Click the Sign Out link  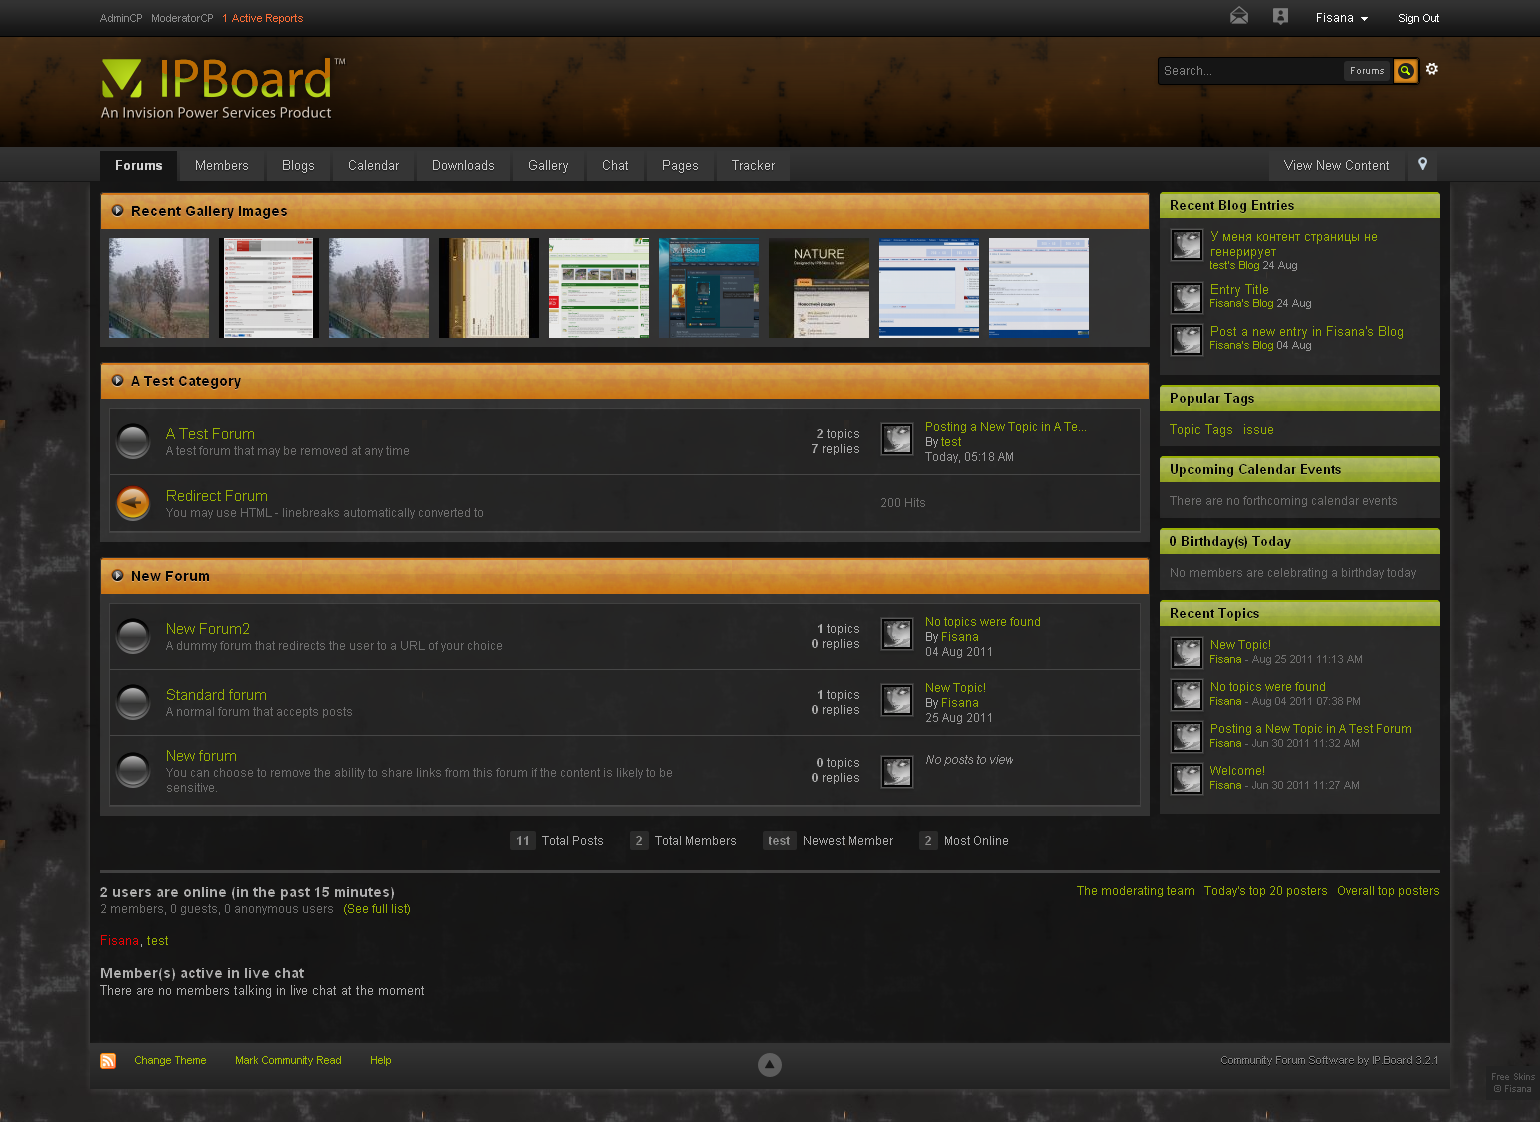click(x=1418, y=18)
